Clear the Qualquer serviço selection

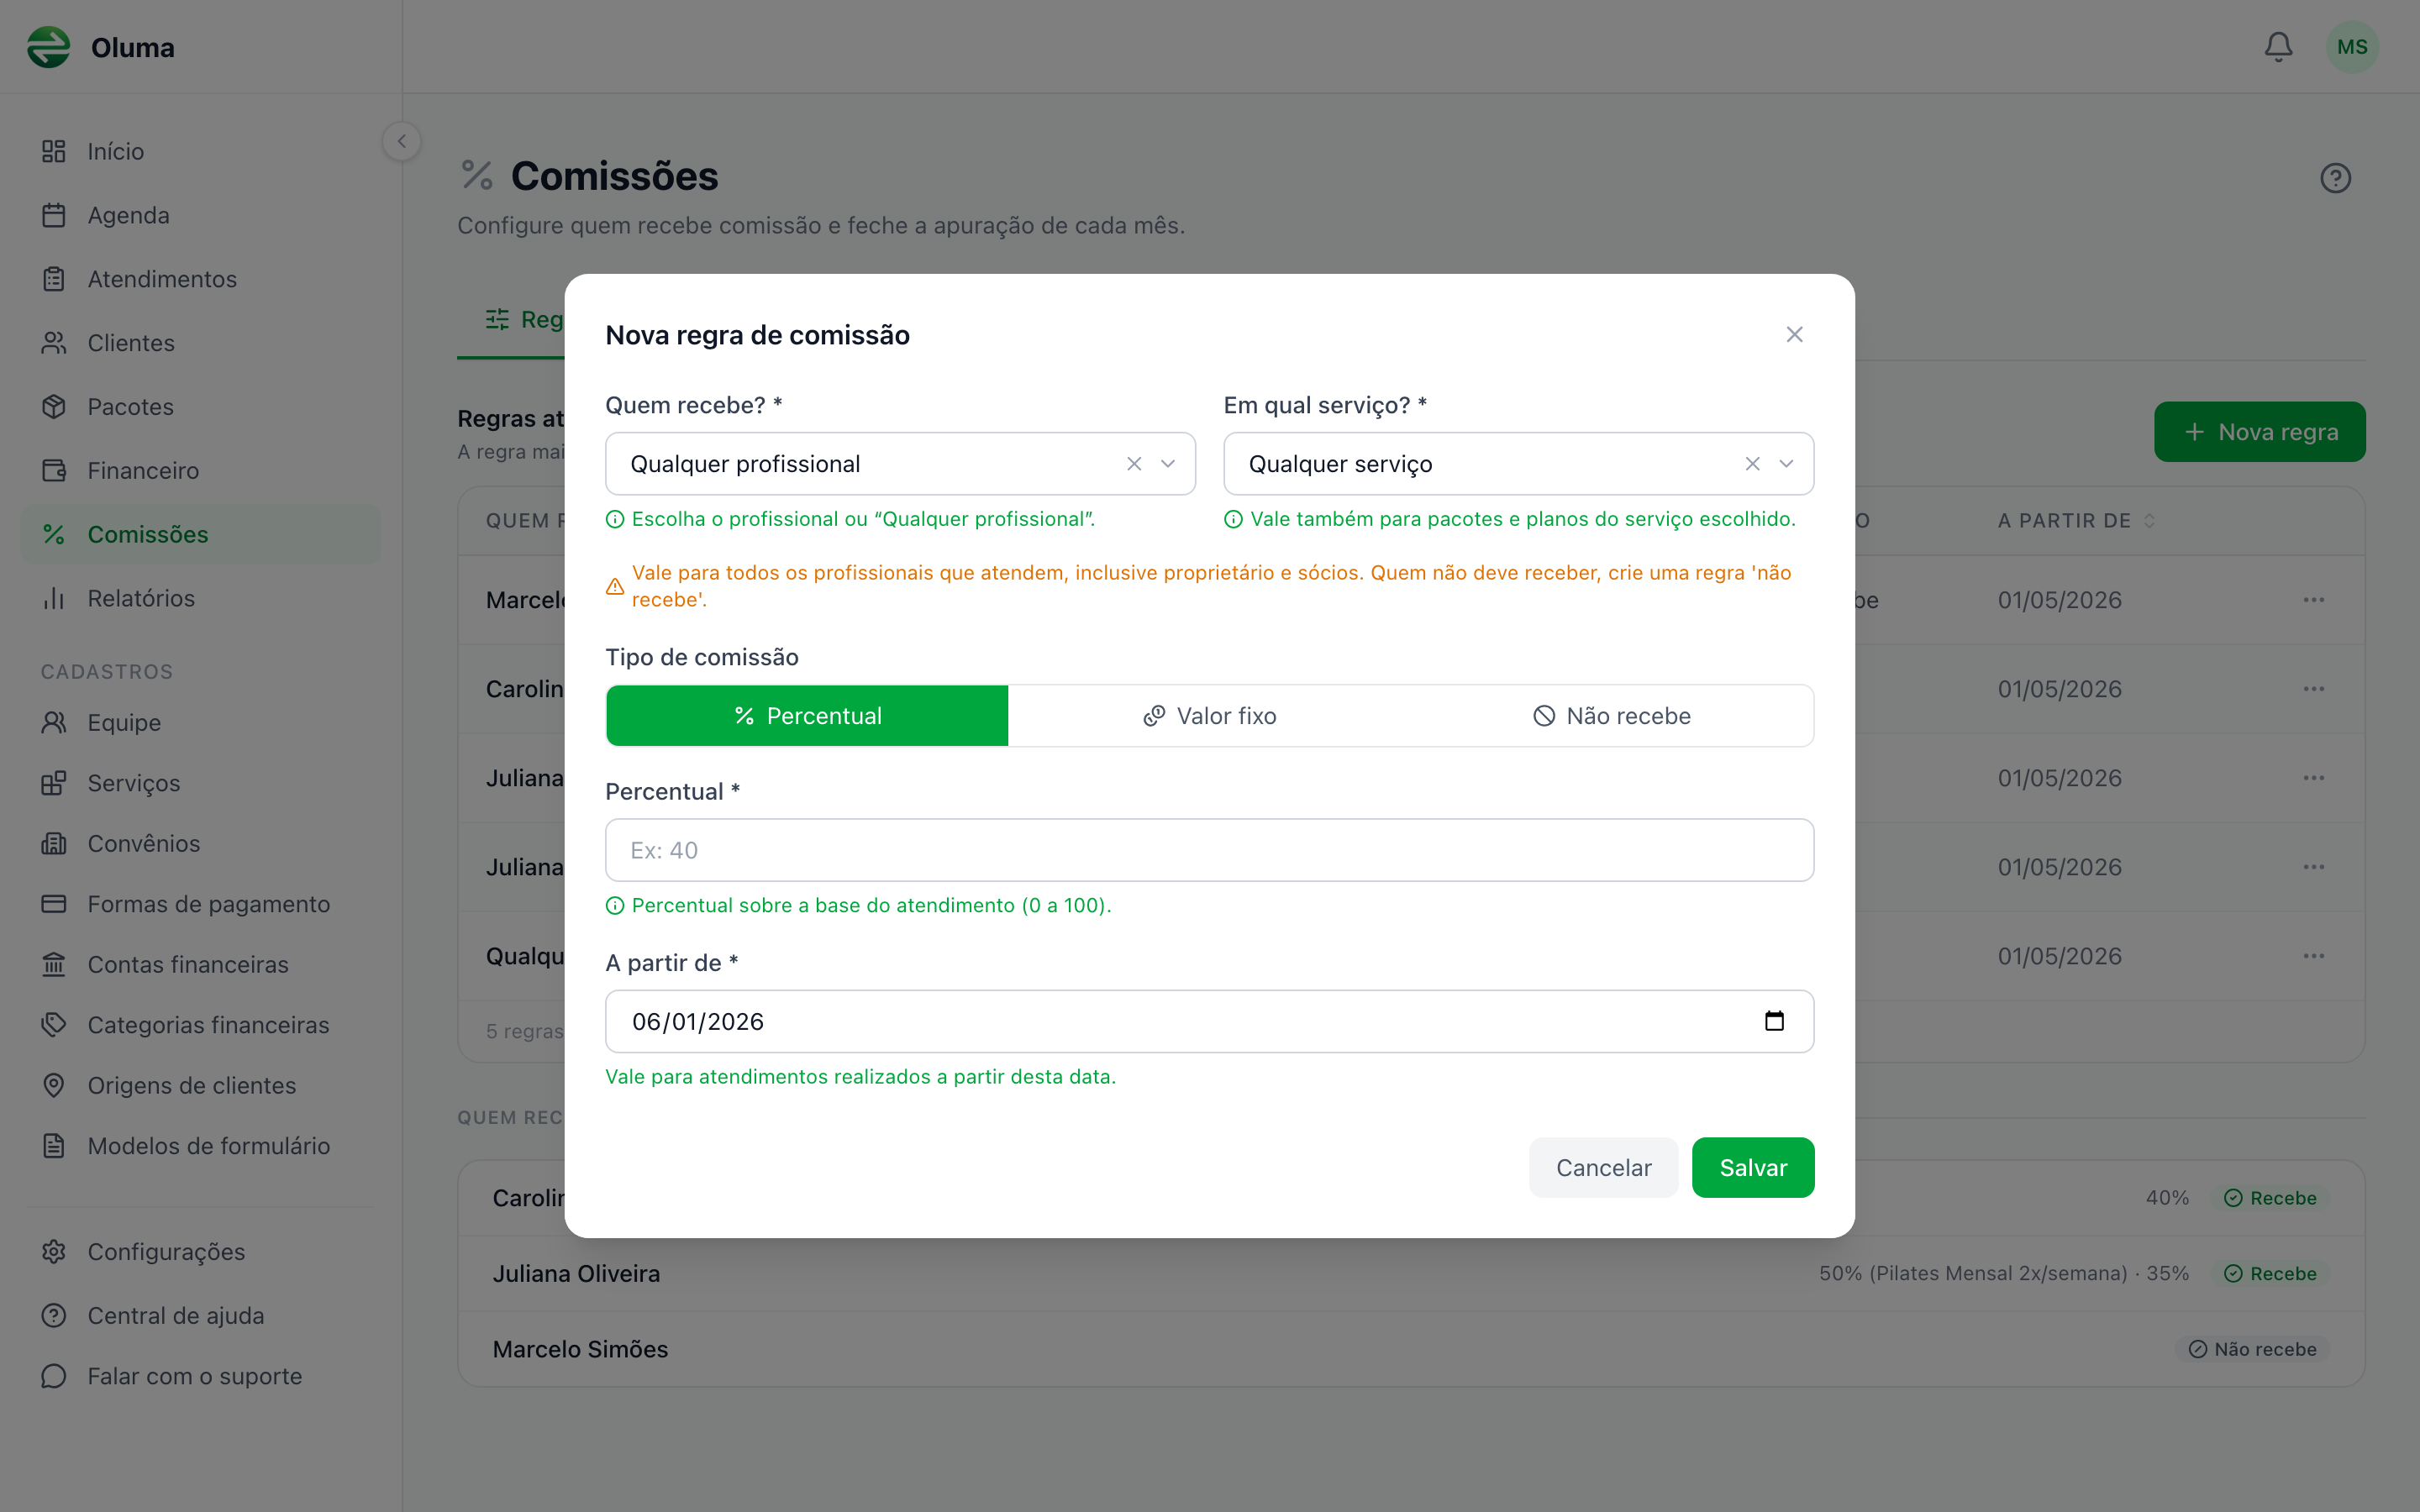(x=1752, y=464)
